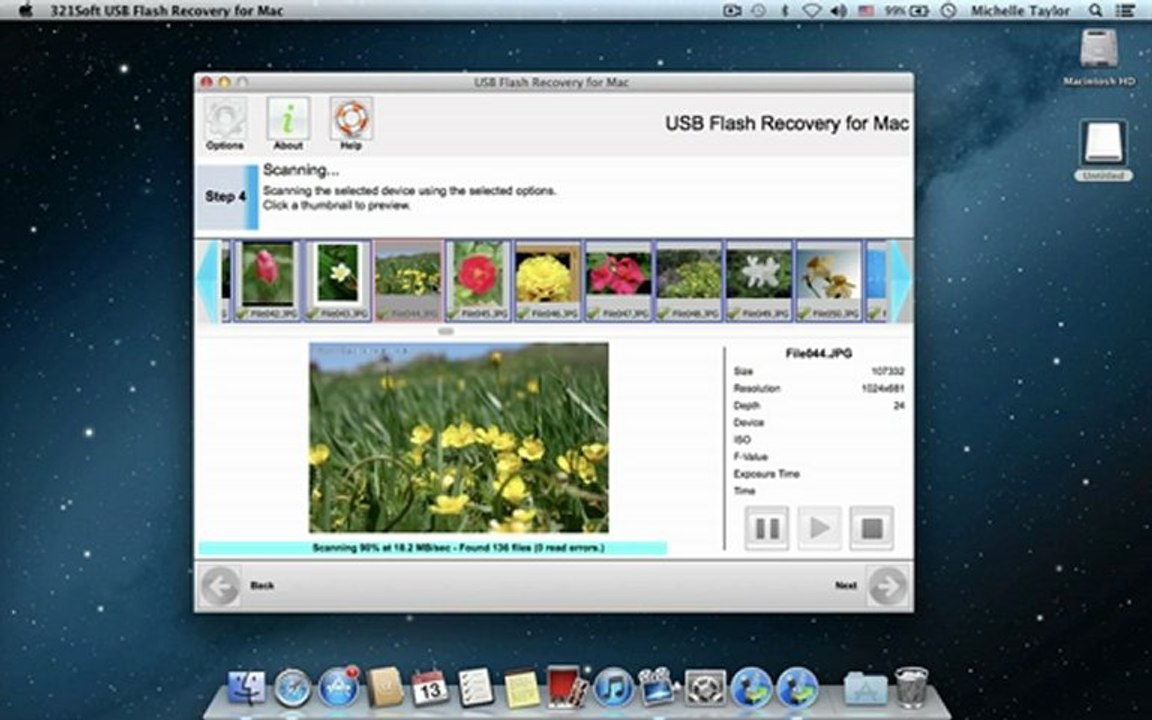Open the 321Soft USB Flash Recovery app menu

pos(167,10)
